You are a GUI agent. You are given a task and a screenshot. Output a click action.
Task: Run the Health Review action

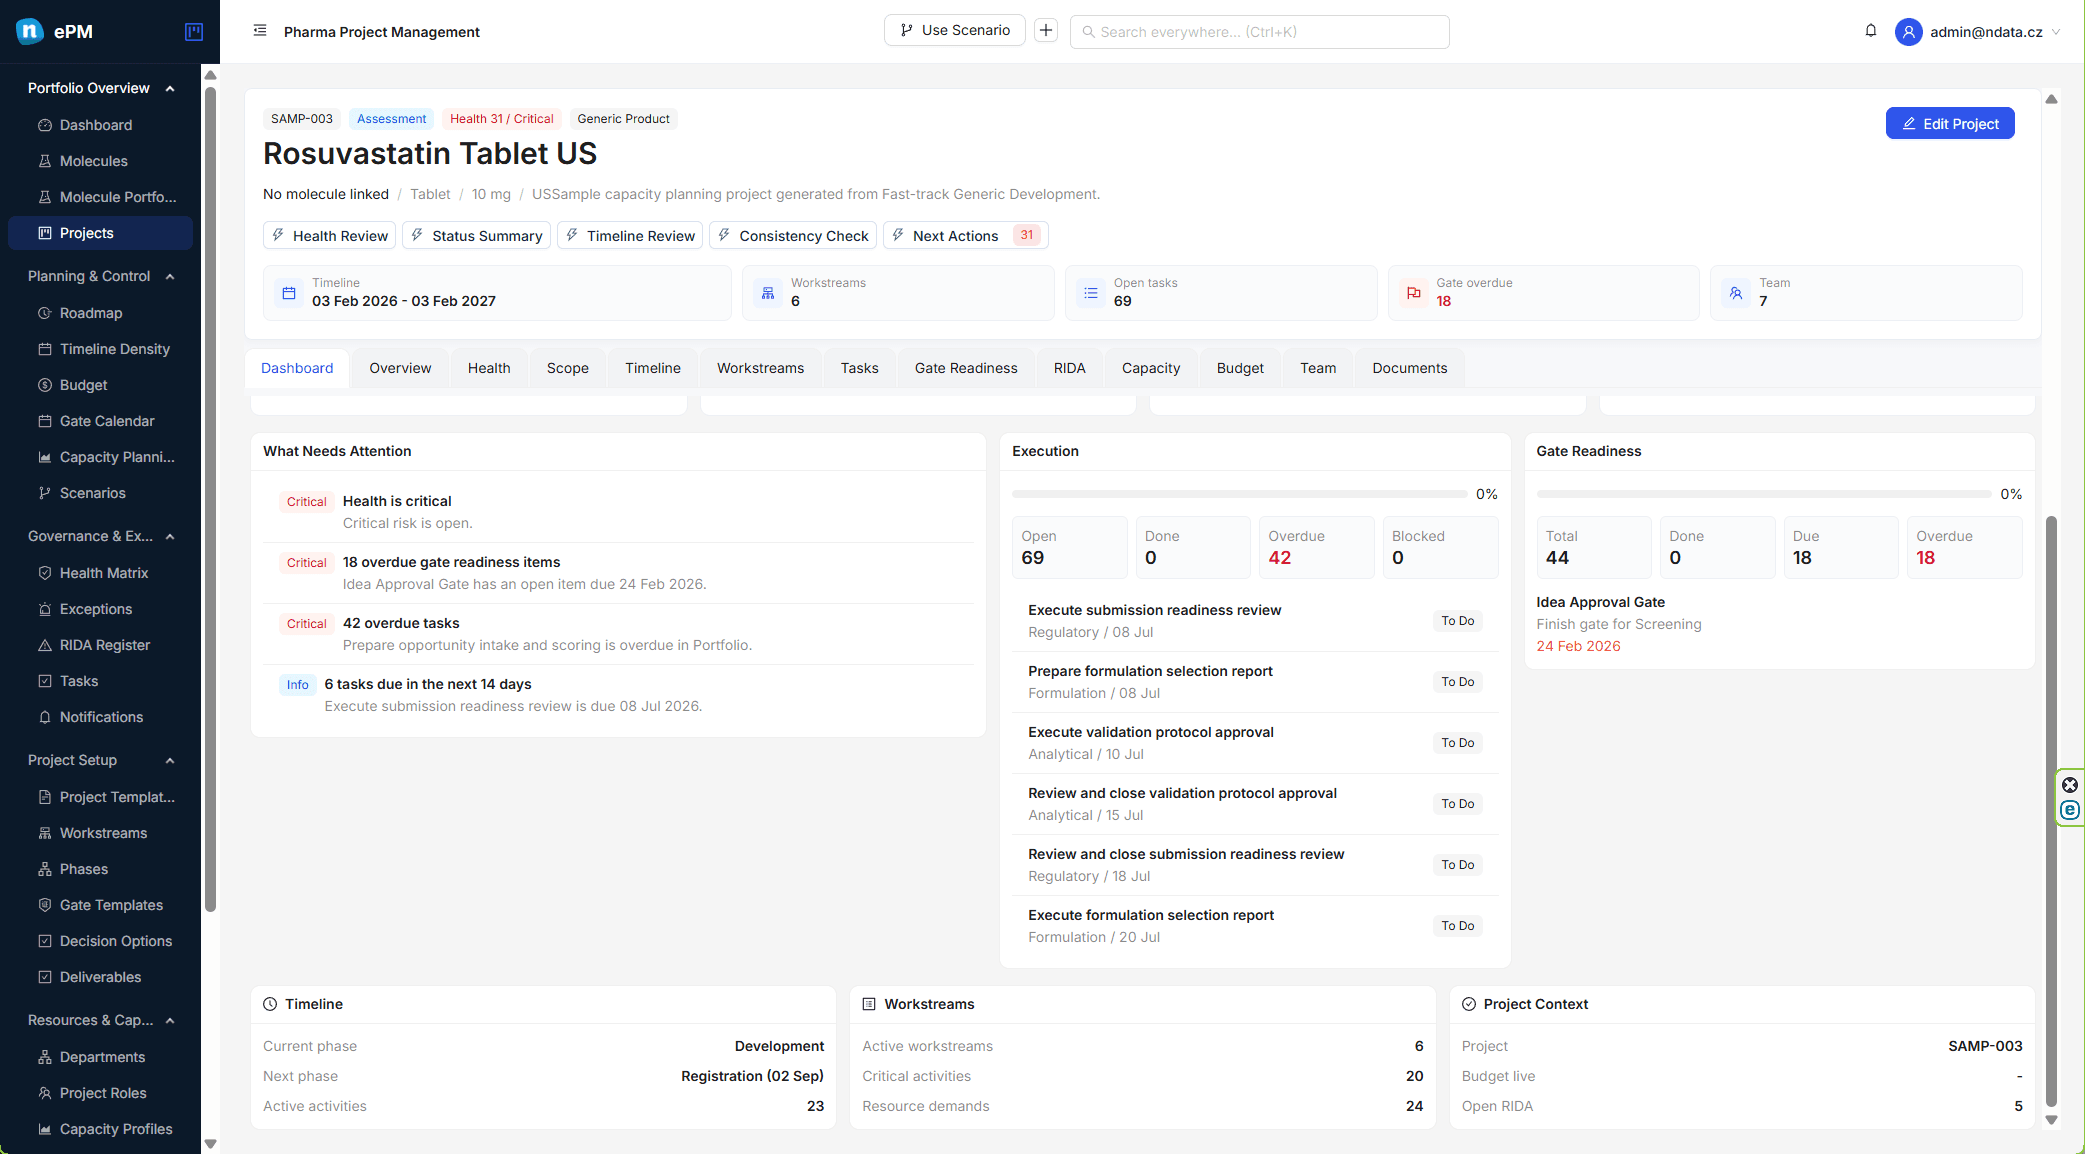point(330,235)
